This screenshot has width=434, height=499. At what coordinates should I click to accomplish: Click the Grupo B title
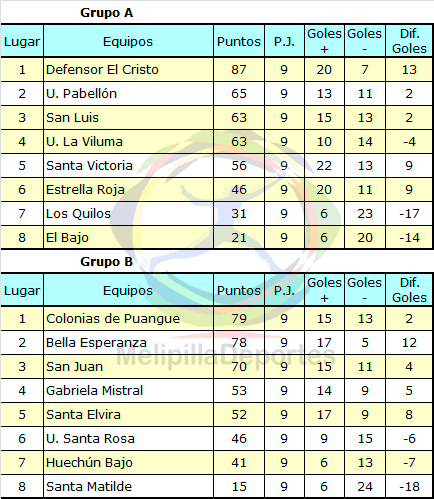(x=106, y=262)
